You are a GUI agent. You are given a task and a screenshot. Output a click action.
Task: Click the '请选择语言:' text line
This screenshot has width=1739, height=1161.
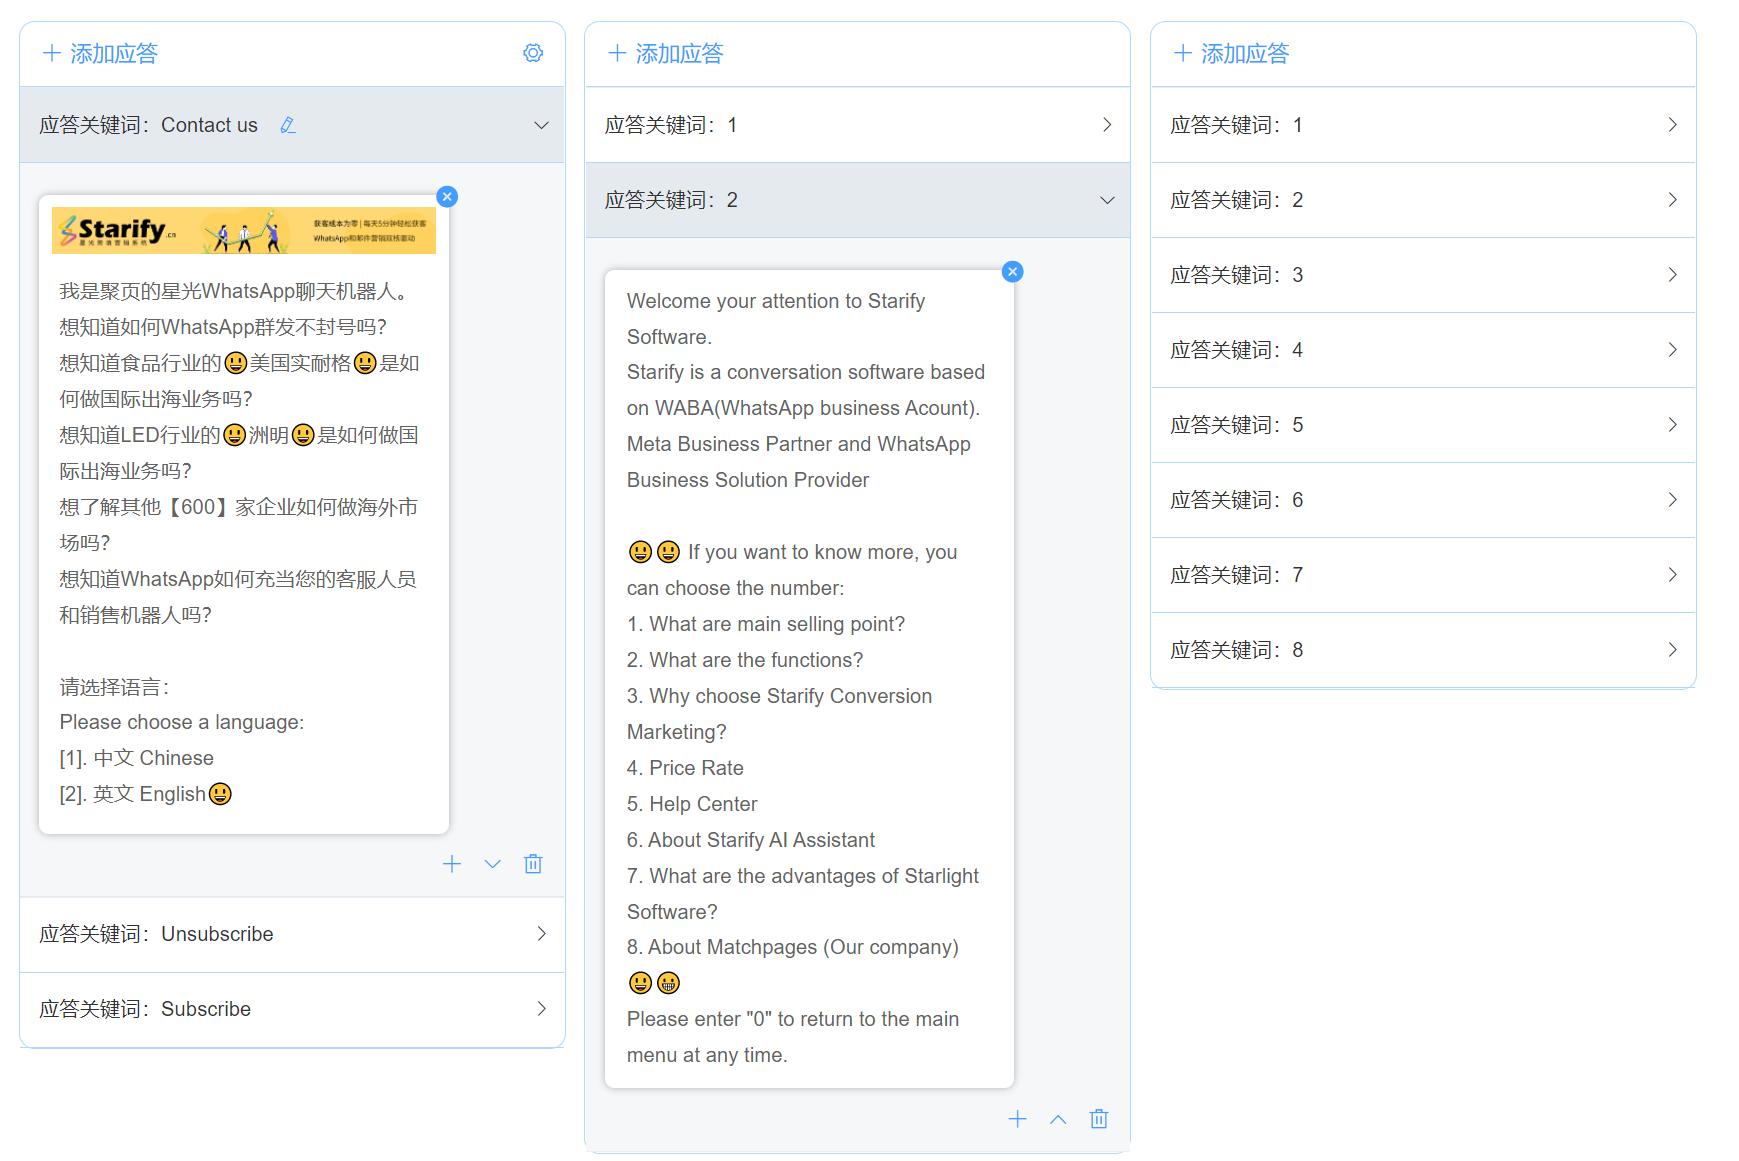[114, 687]
